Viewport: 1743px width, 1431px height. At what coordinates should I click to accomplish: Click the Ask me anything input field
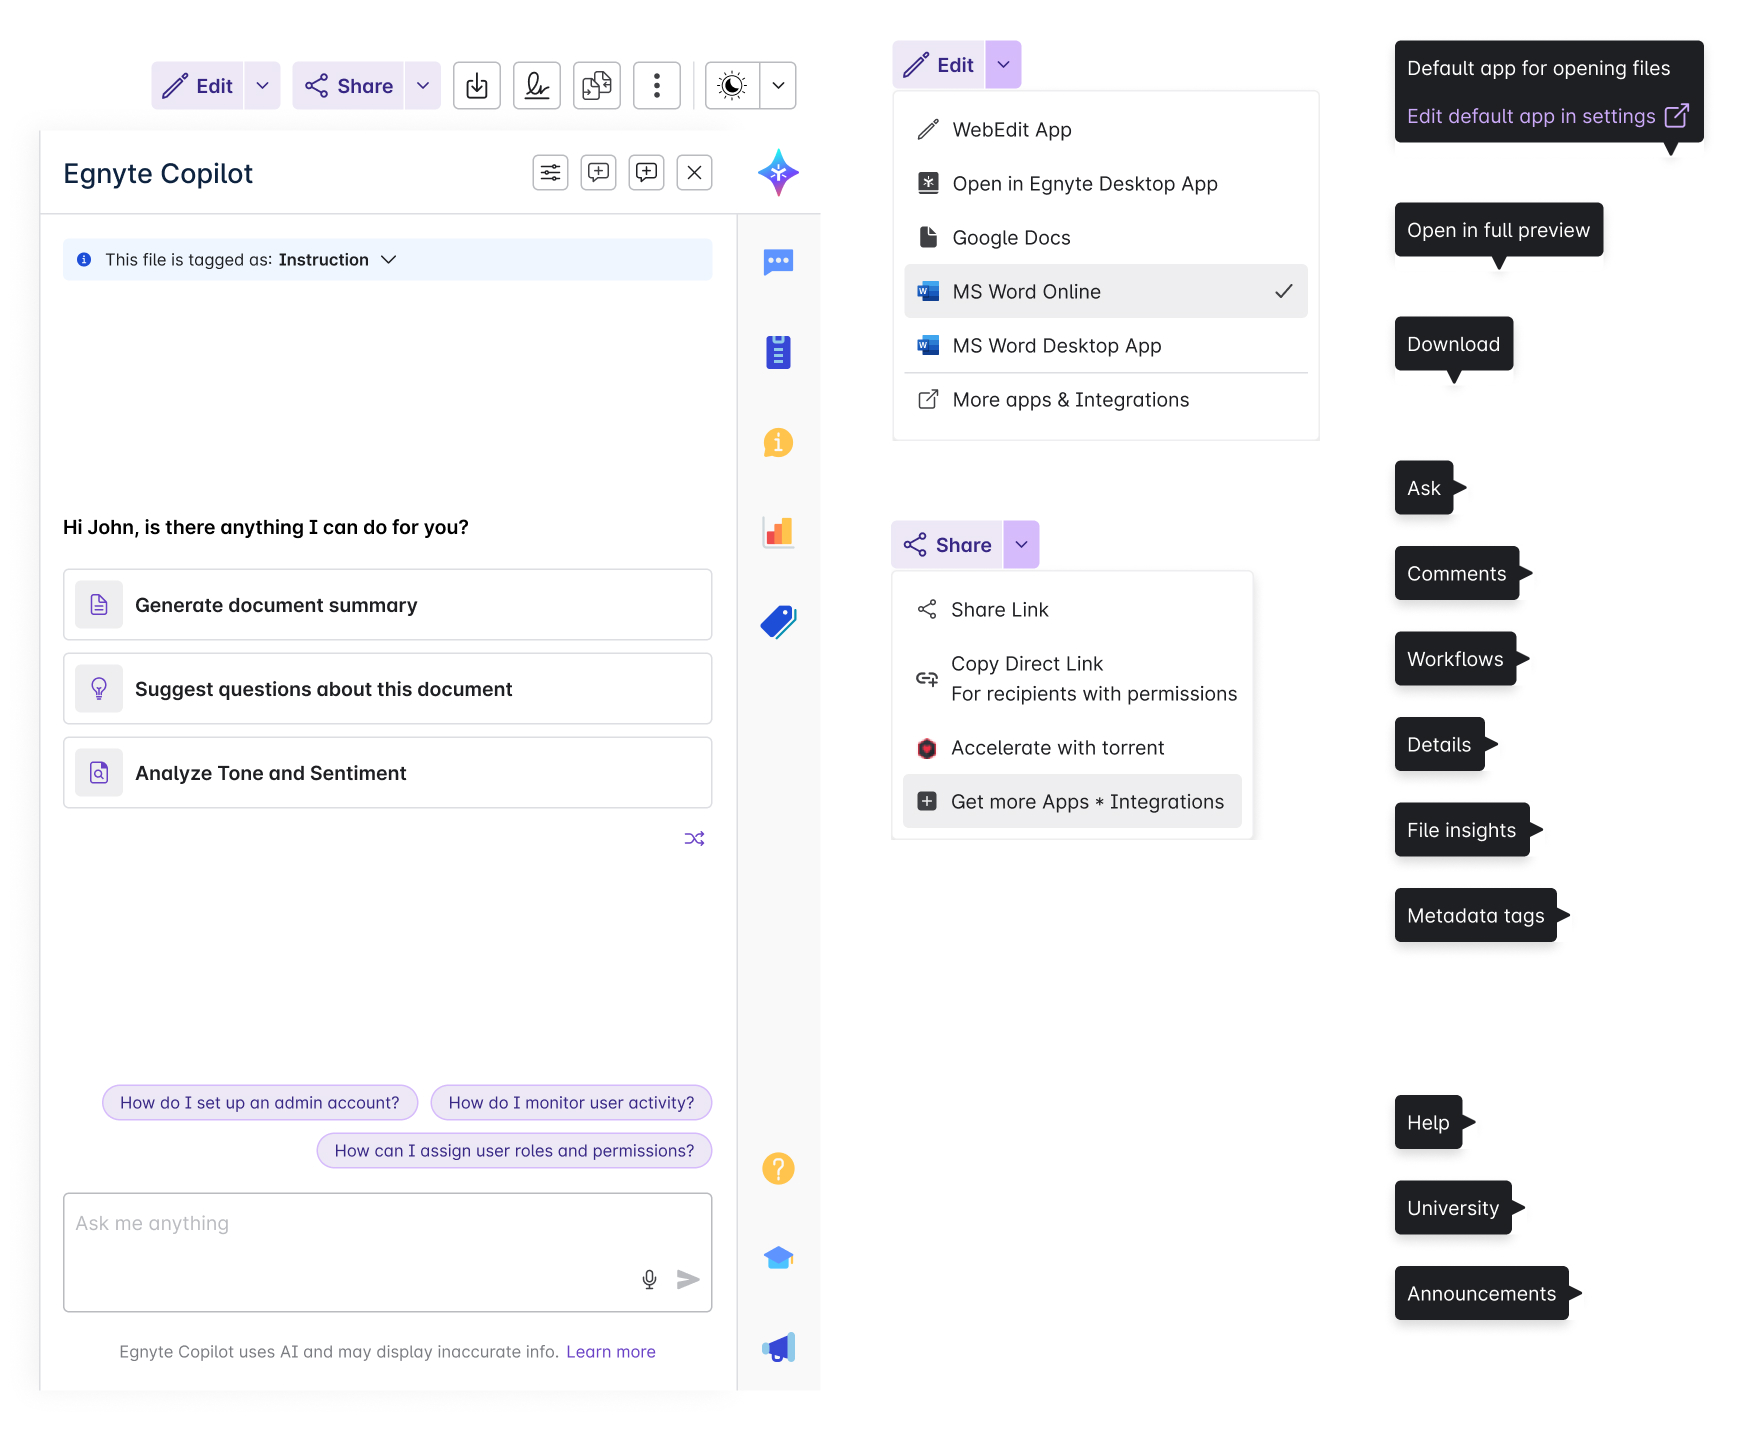(388, 1252)
